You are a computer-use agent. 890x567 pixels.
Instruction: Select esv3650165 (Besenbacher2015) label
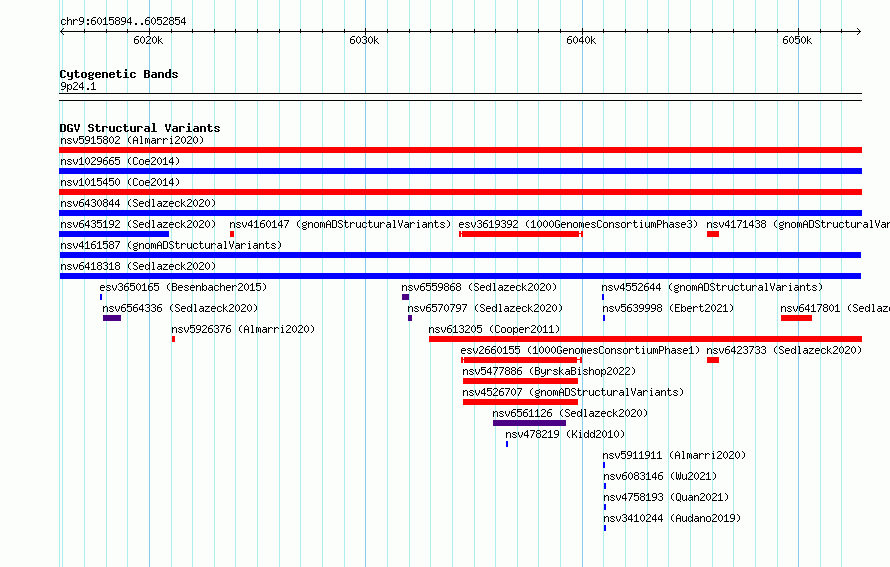[x=183, y=287]
